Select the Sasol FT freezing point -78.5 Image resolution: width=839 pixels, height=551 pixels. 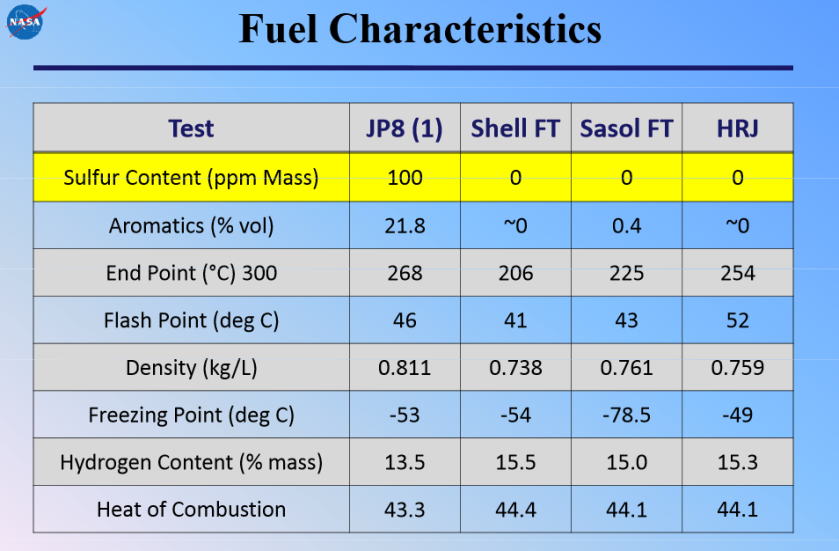coord(627,414)
